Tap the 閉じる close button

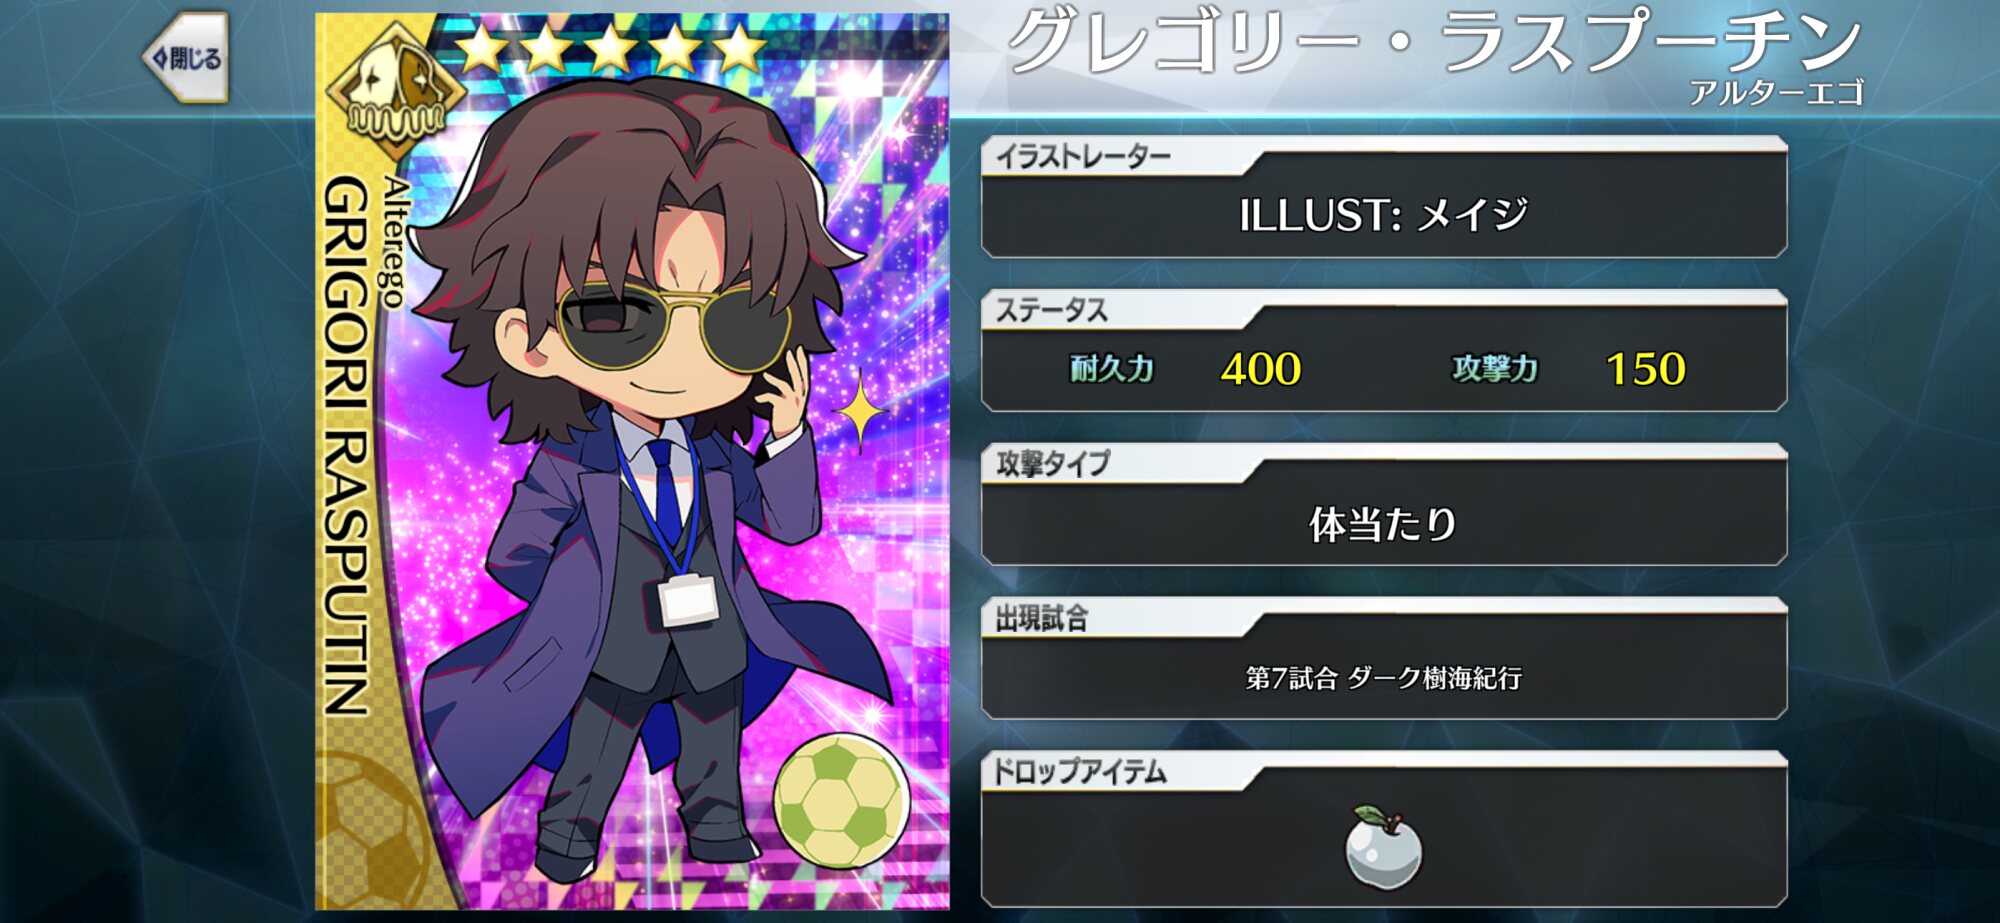tap(187, 58)
